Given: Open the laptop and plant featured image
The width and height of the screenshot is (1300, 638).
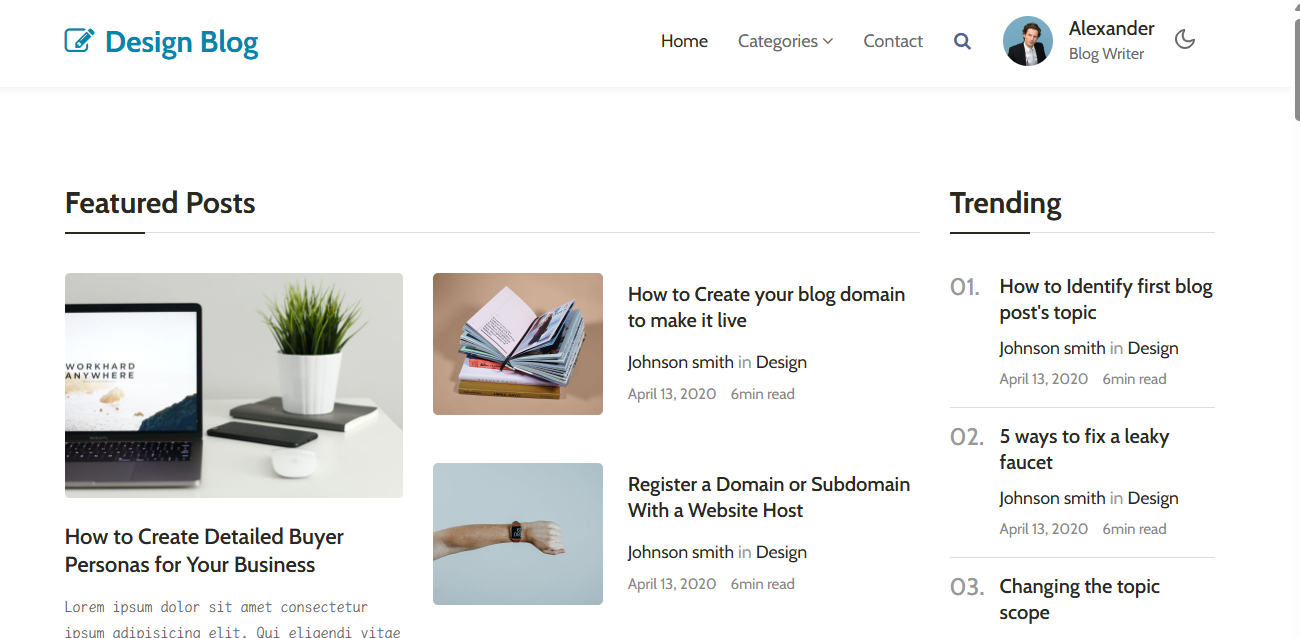Looking at the screenshot, I should tap(234, 385).
